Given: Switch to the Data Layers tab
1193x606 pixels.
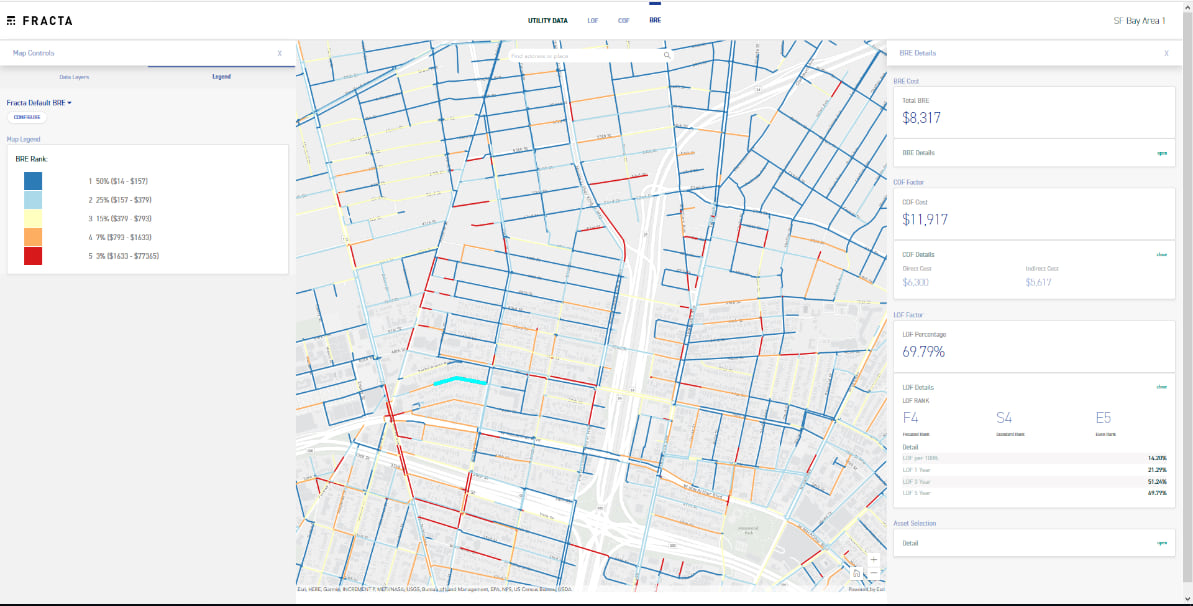Looking at the screenshot, I should [x=75, y=77].
